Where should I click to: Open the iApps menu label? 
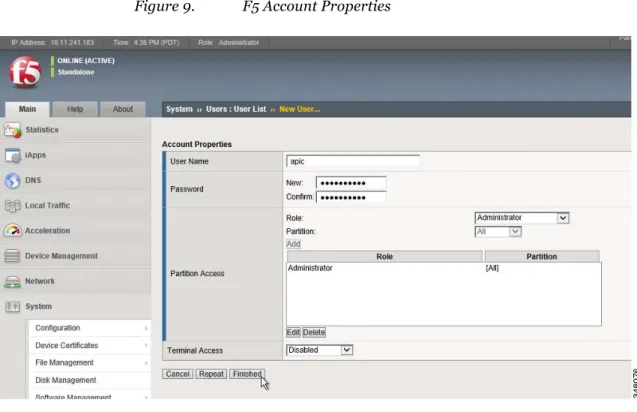pos(35,155)
